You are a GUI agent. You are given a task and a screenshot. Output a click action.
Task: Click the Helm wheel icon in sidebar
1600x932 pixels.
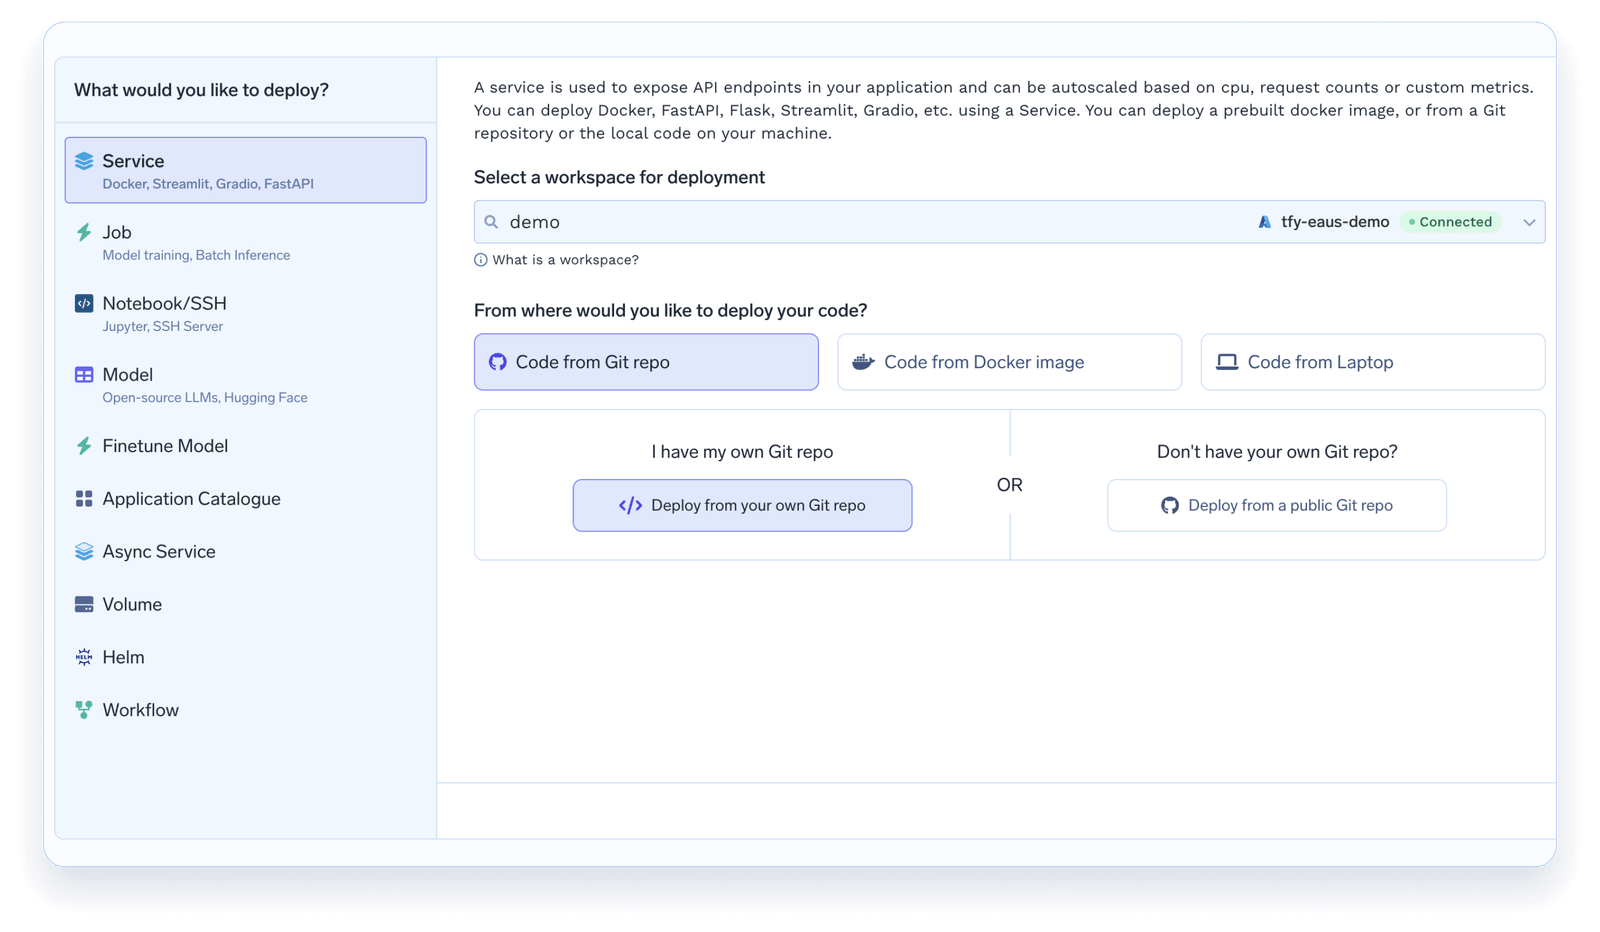point(84,656)
